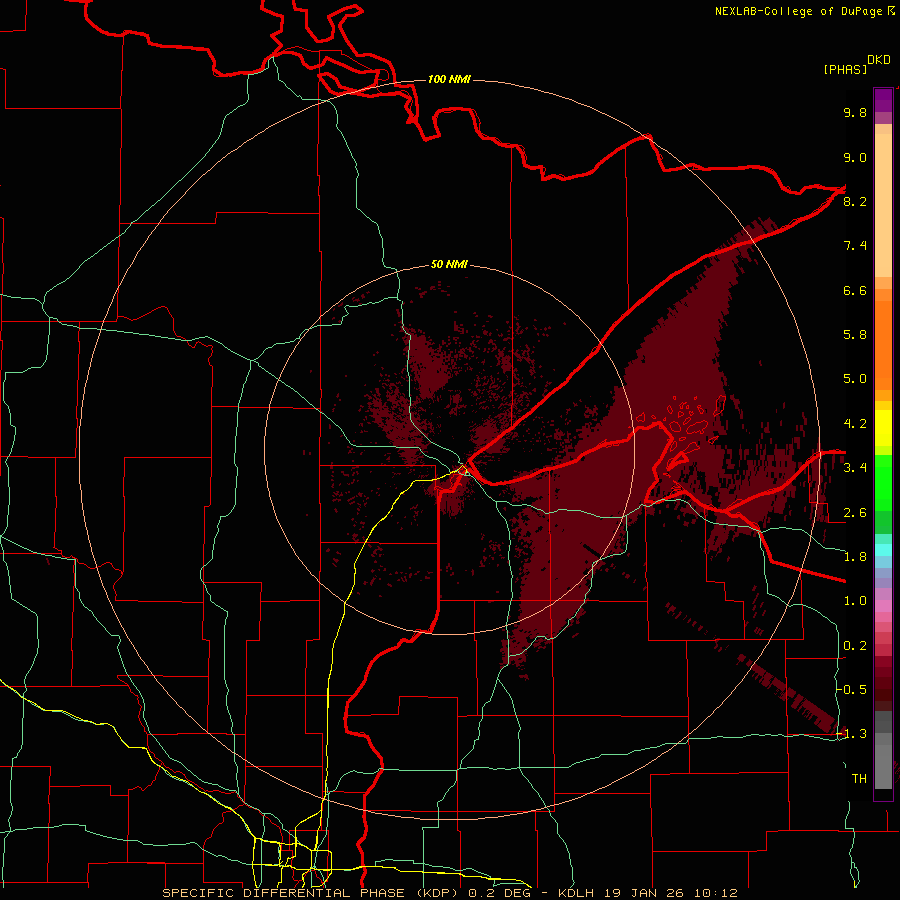
Task: Click the DKD [PHAS] legend header
Action: [856, 64]
